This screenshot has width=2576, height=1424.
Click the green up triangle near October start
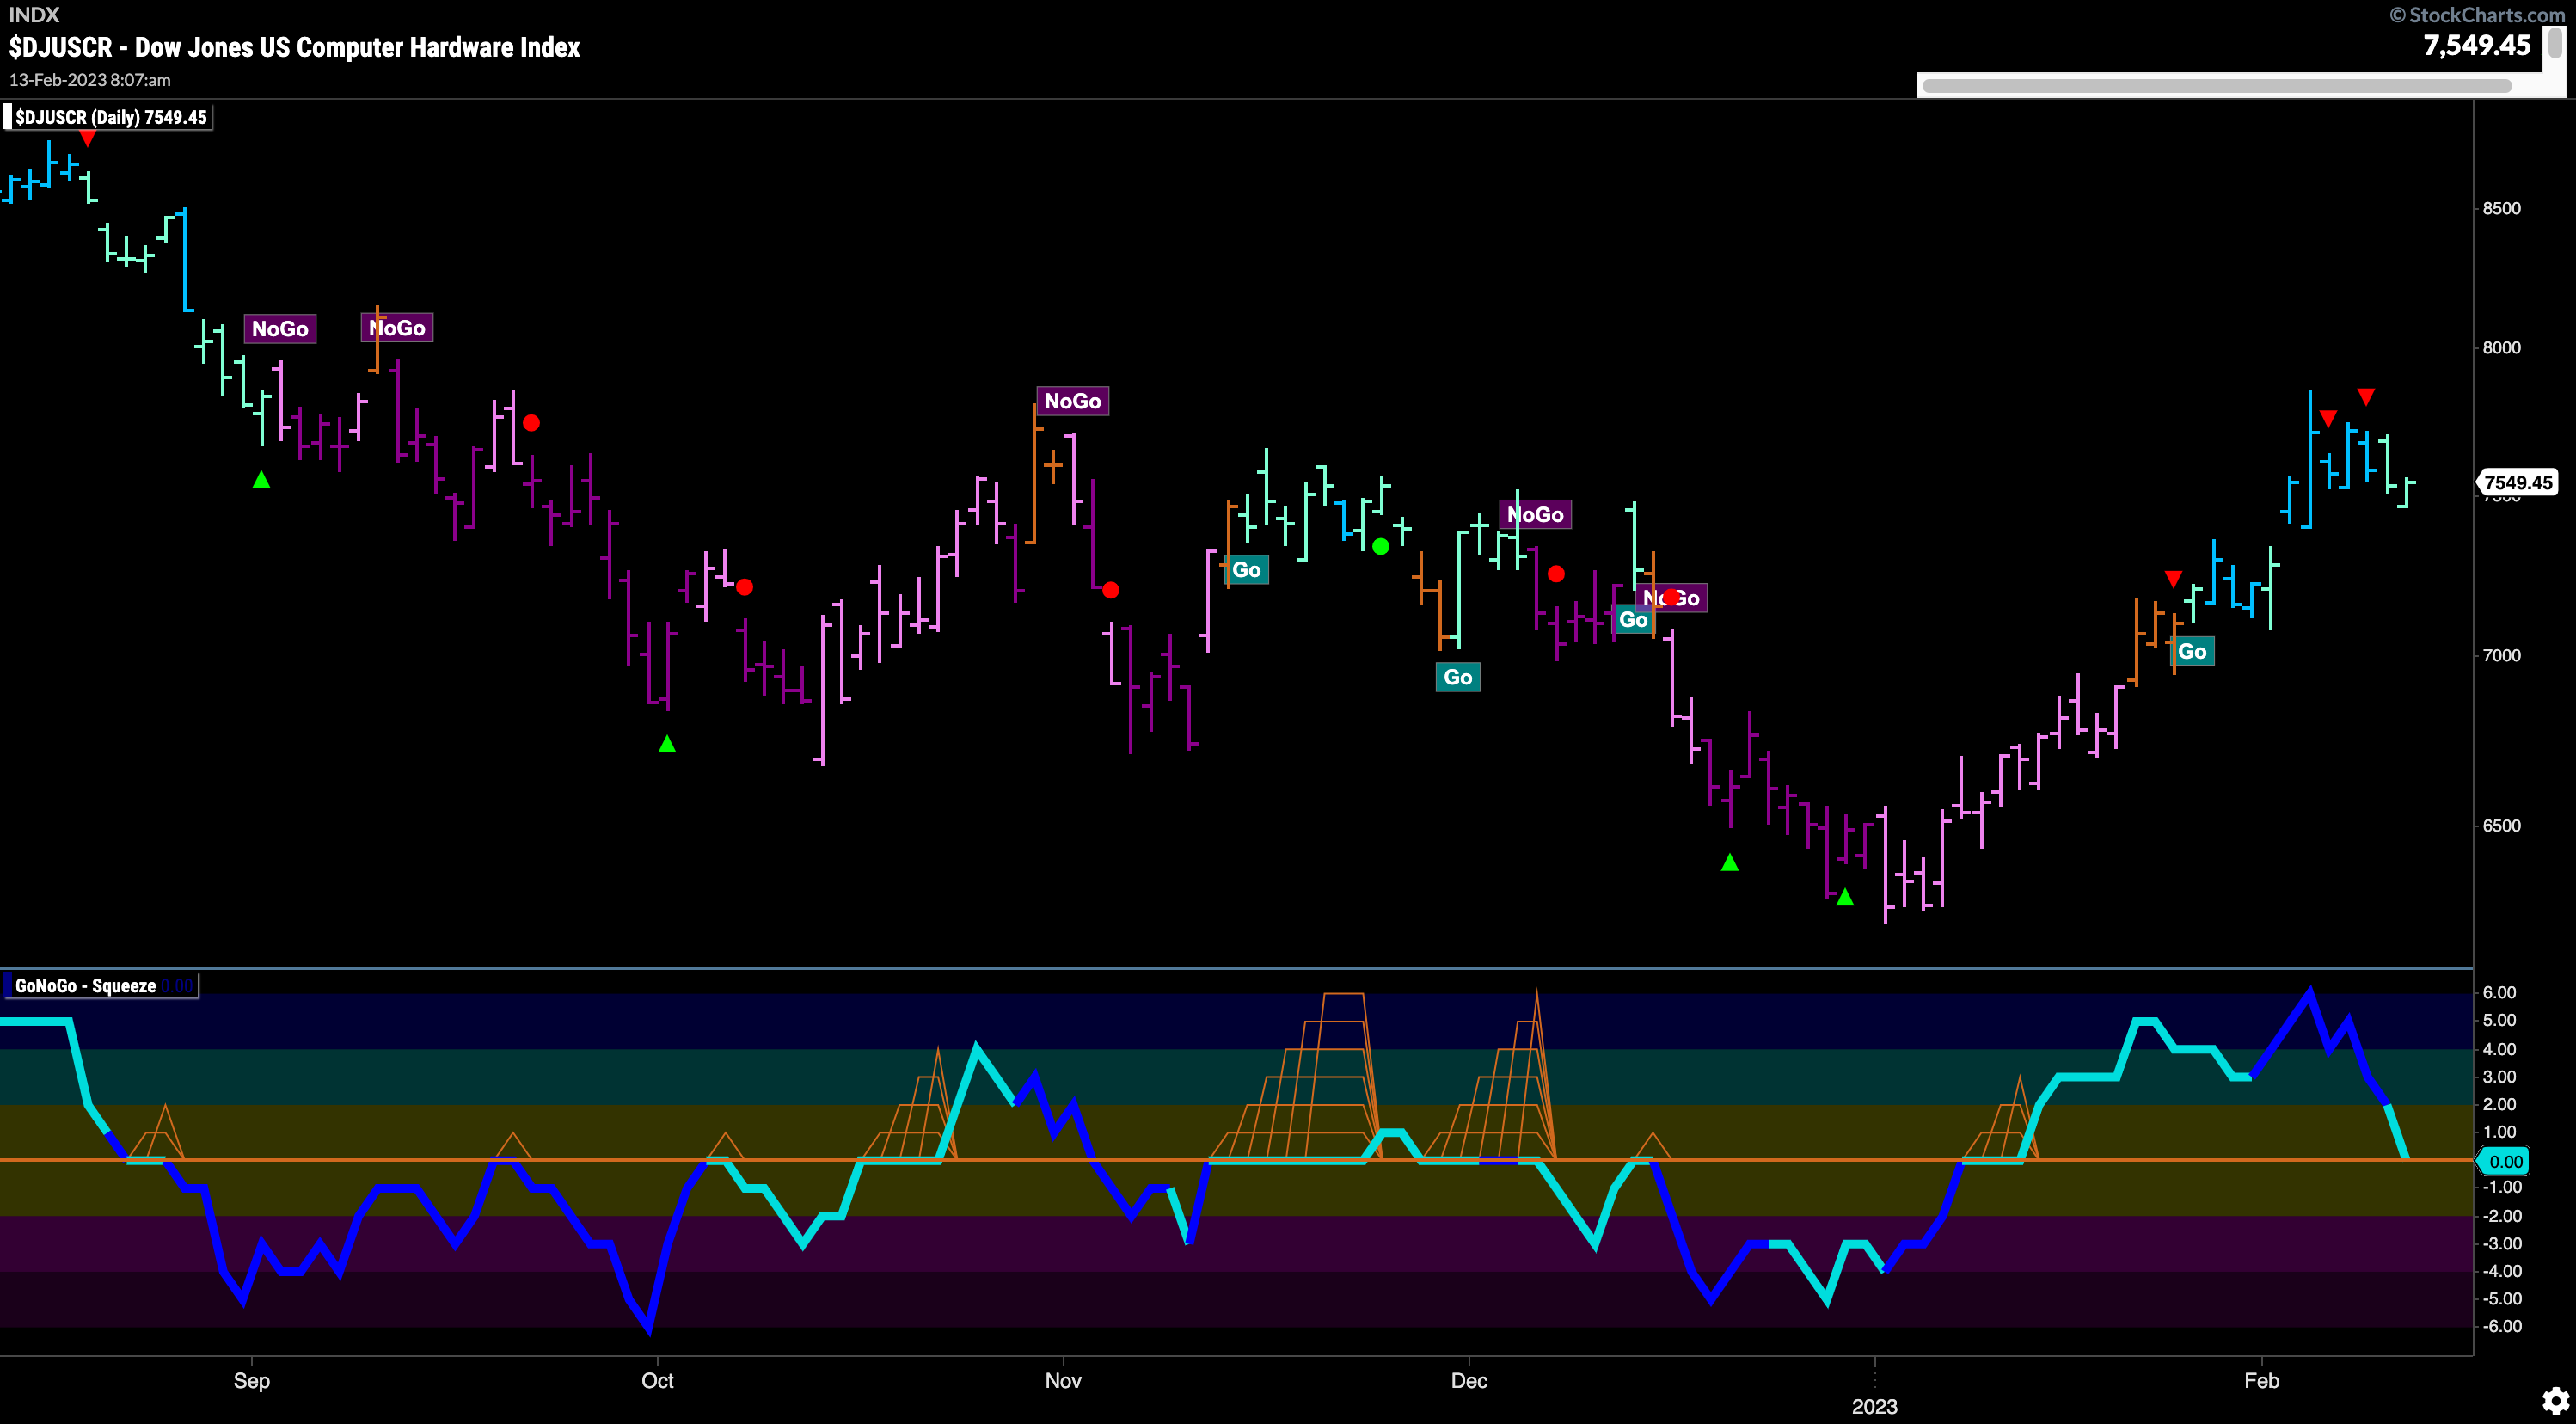667,744
